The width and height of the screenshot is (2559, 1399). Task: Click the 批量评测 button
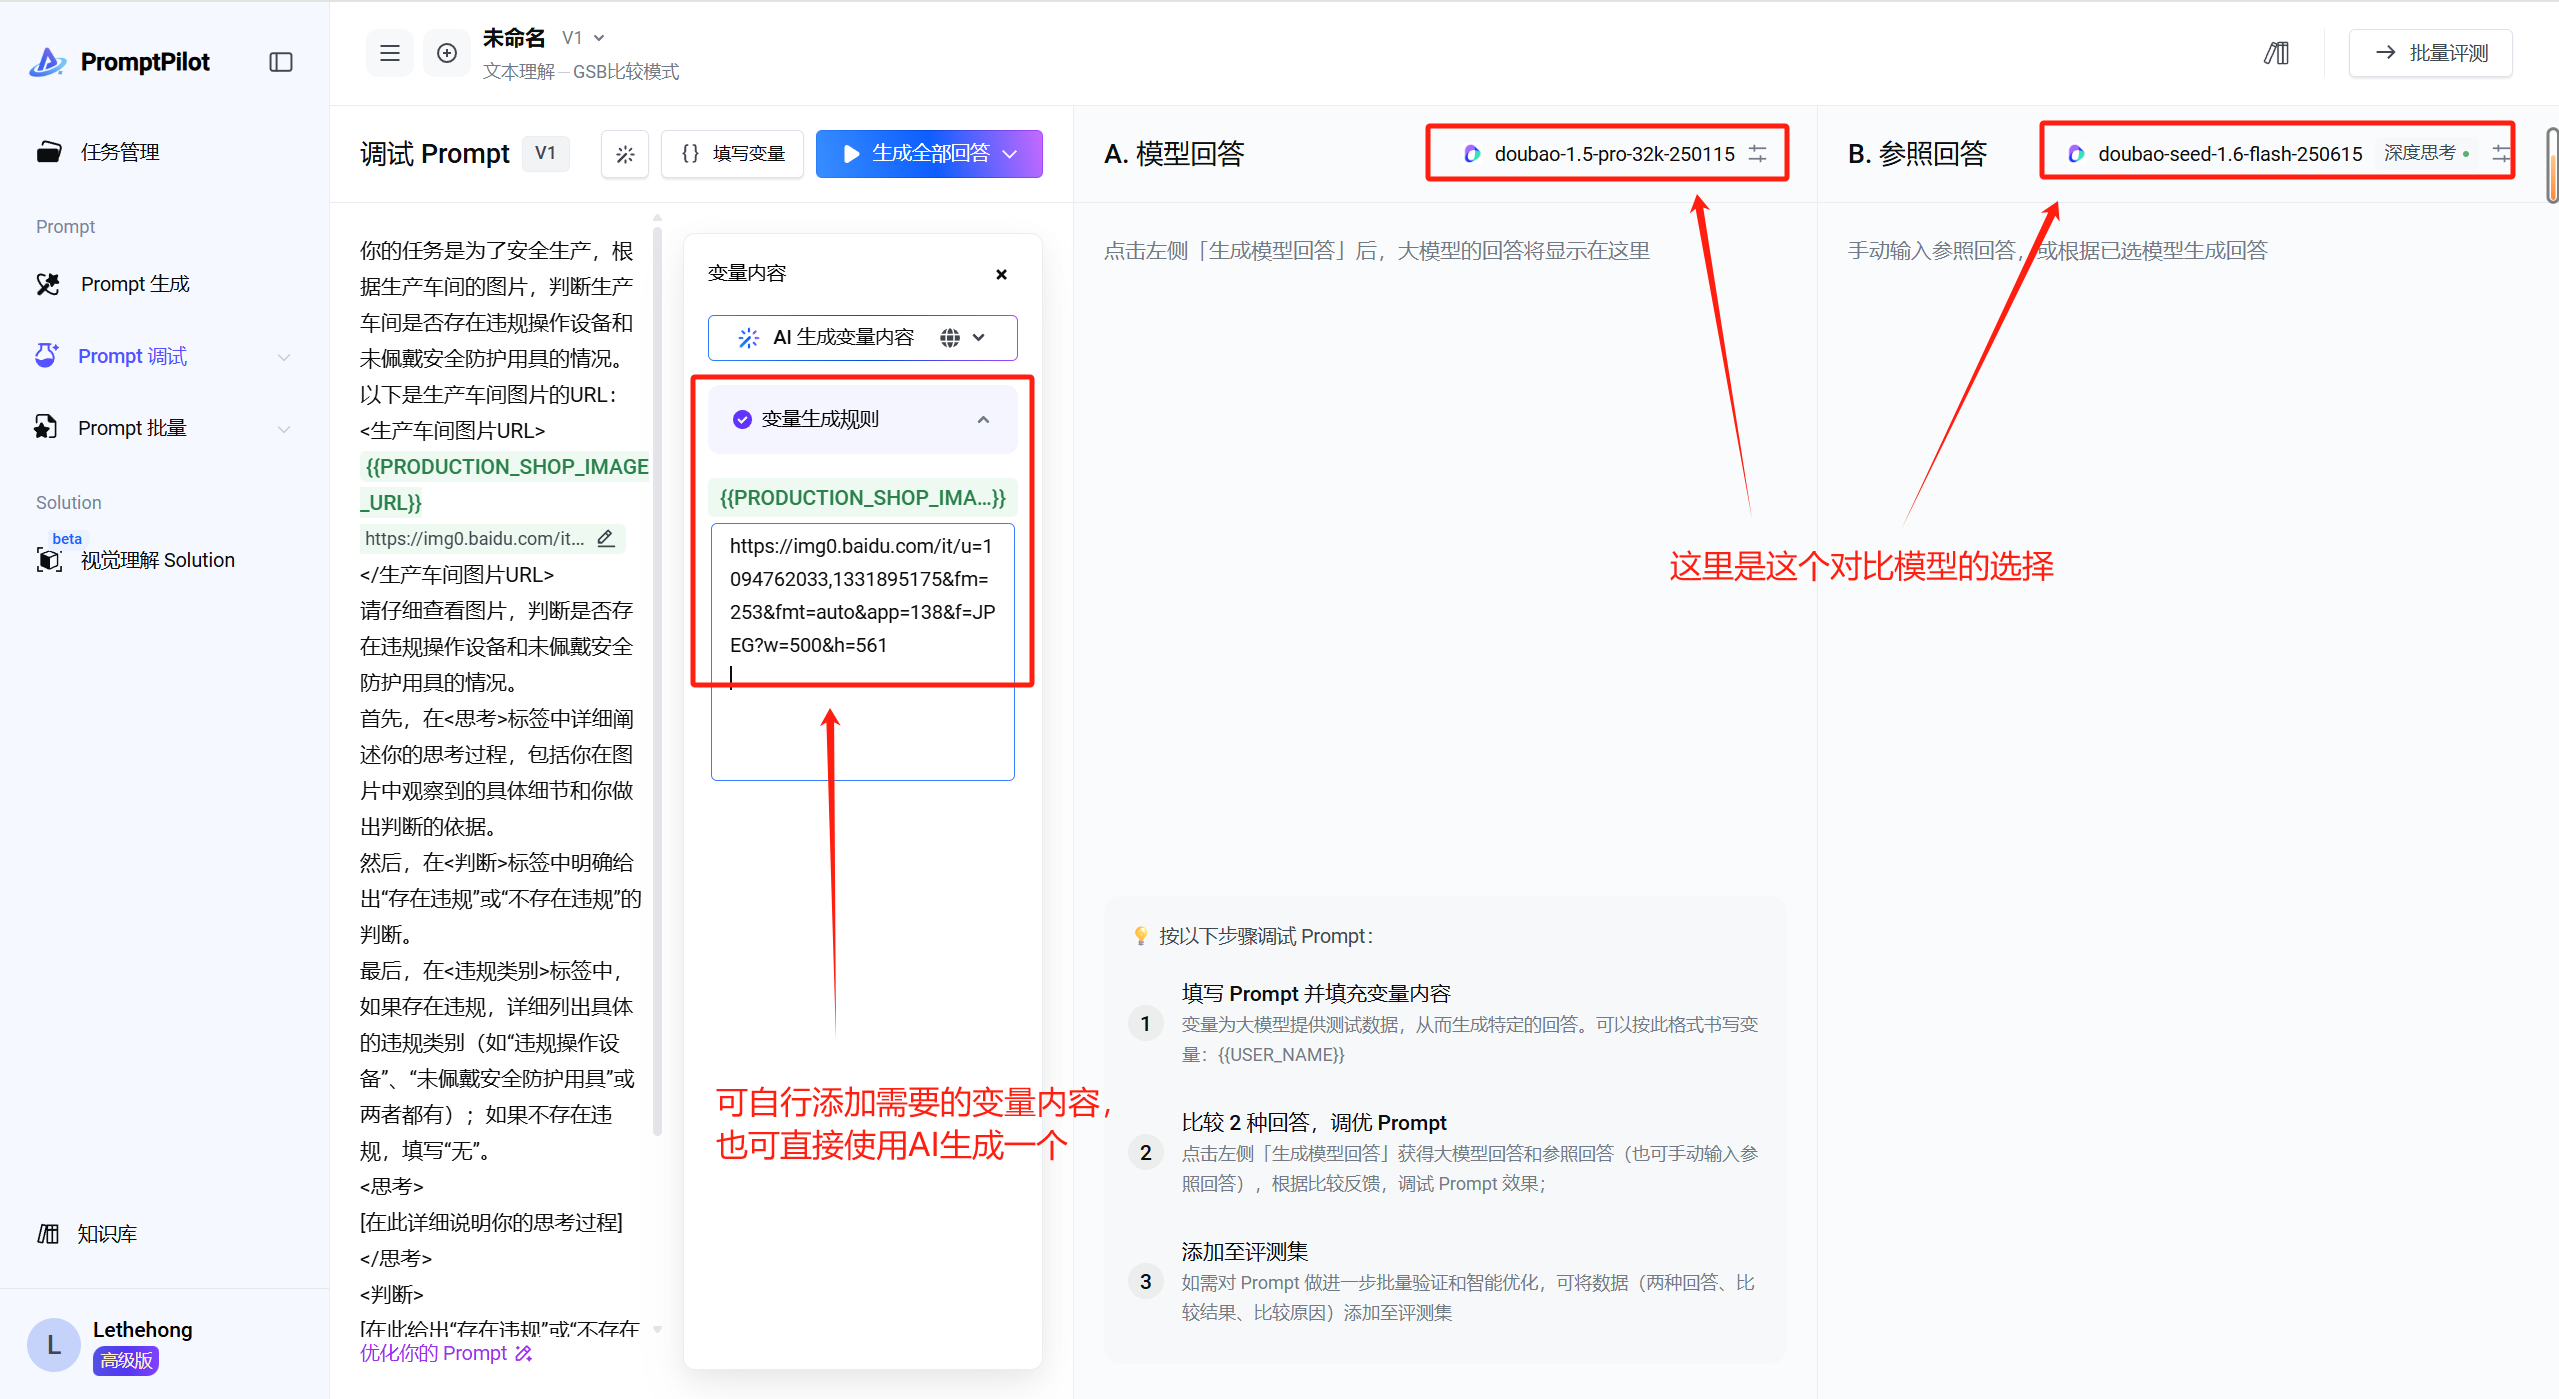(2430, 53)
